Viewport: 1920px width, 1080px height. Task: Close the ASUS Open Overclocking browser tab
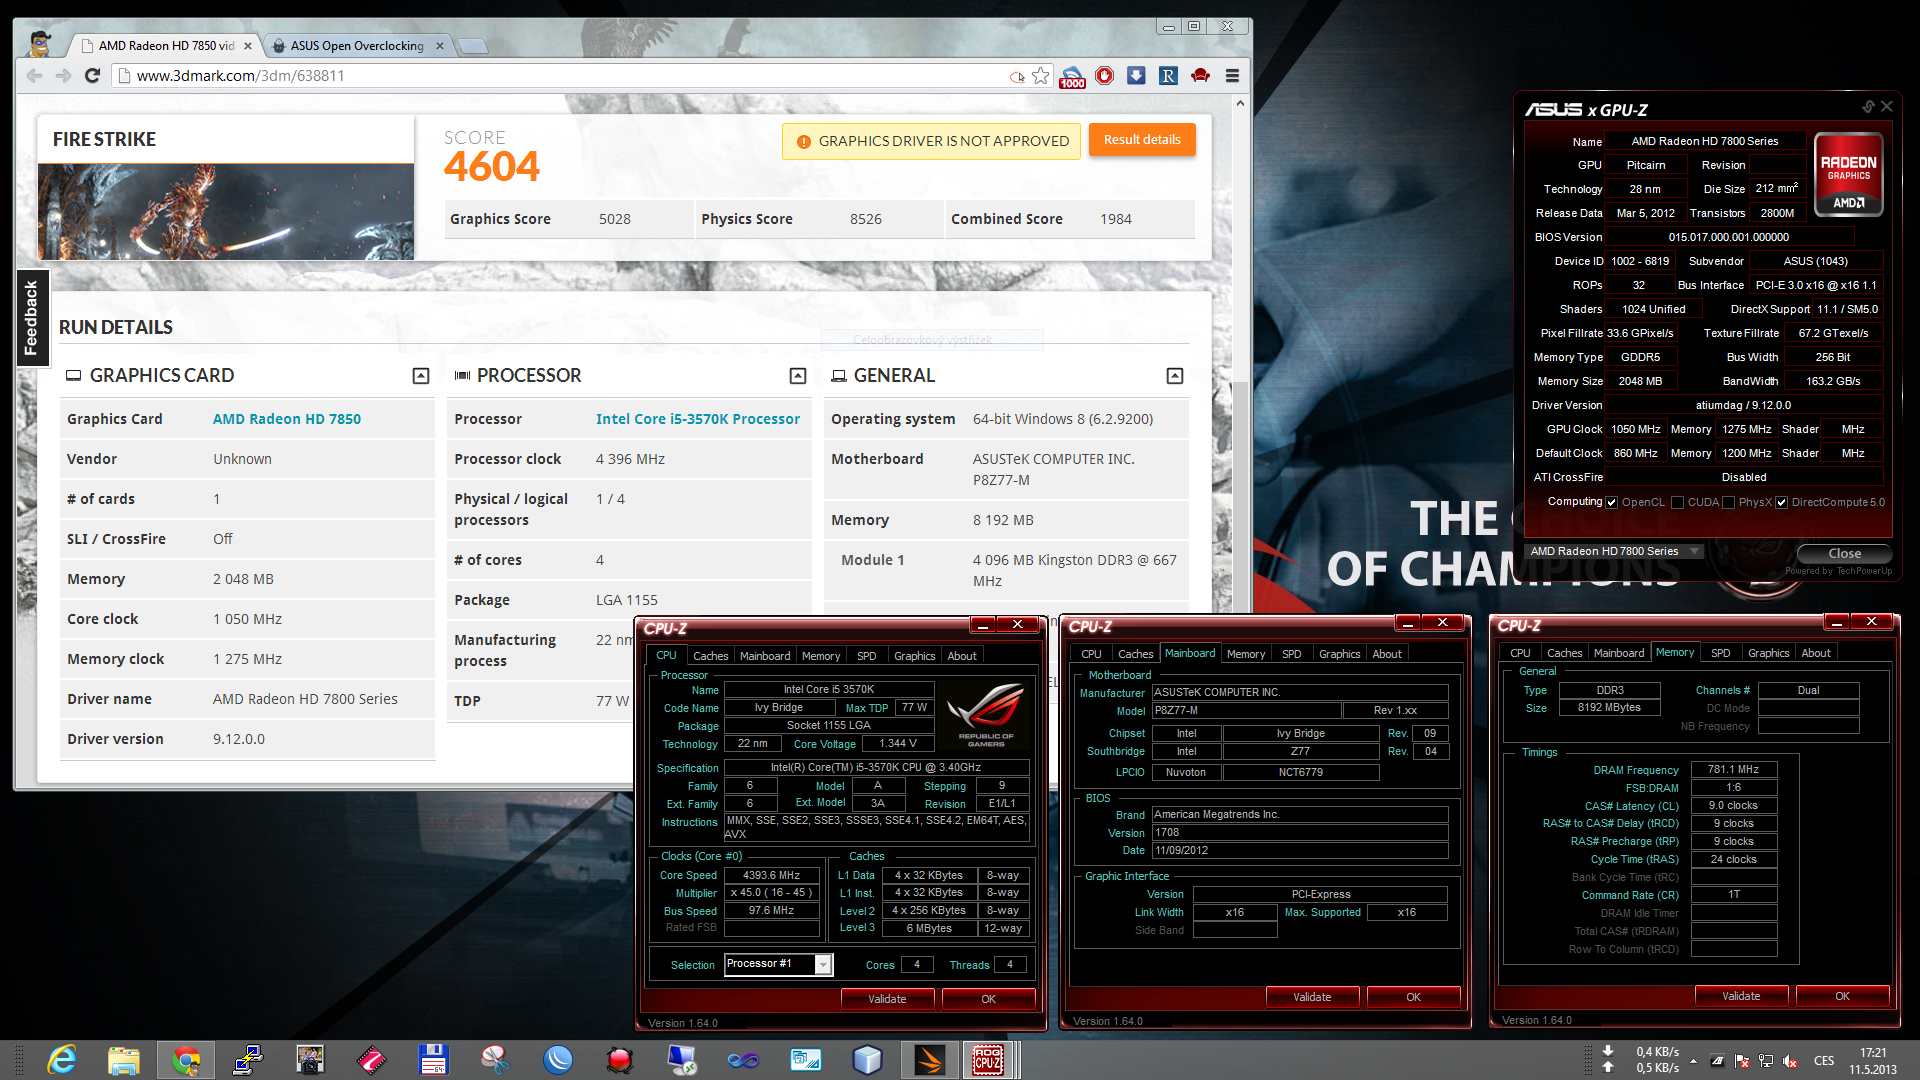tap(440, 46)
